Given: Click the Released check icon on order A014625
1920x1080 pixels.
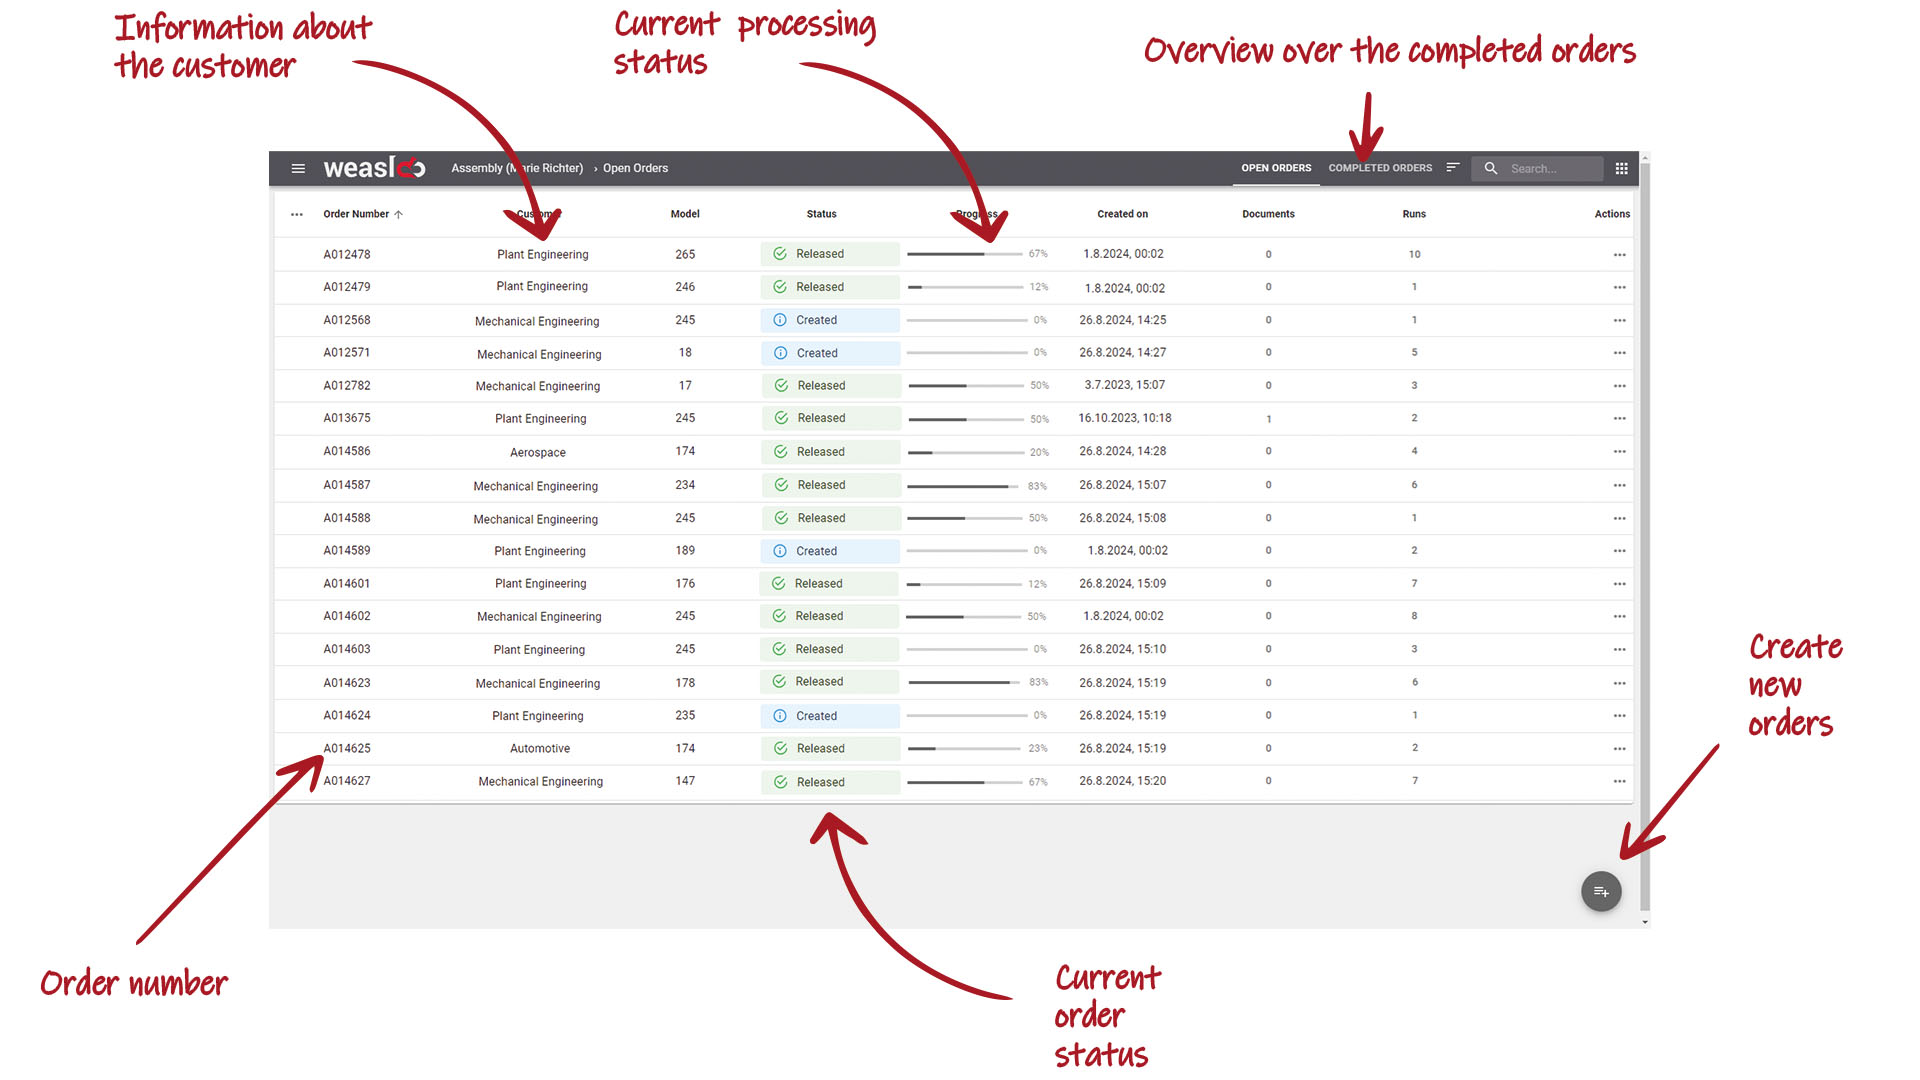Looking at the screenshot, I should [781, 748].
